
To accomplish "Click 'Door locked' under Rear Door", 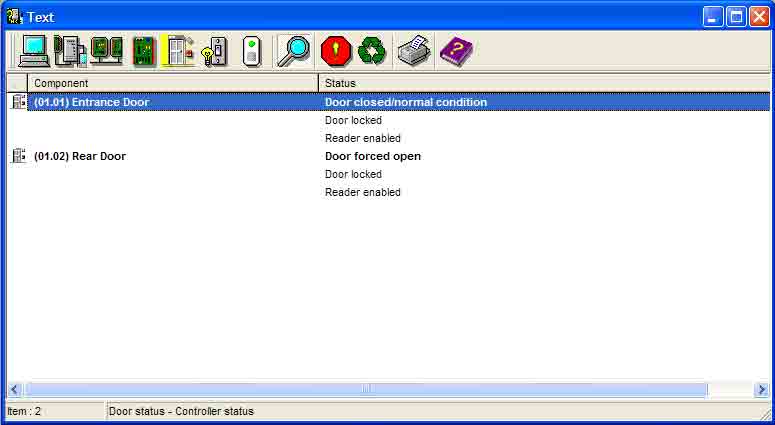I will point(353,174).
